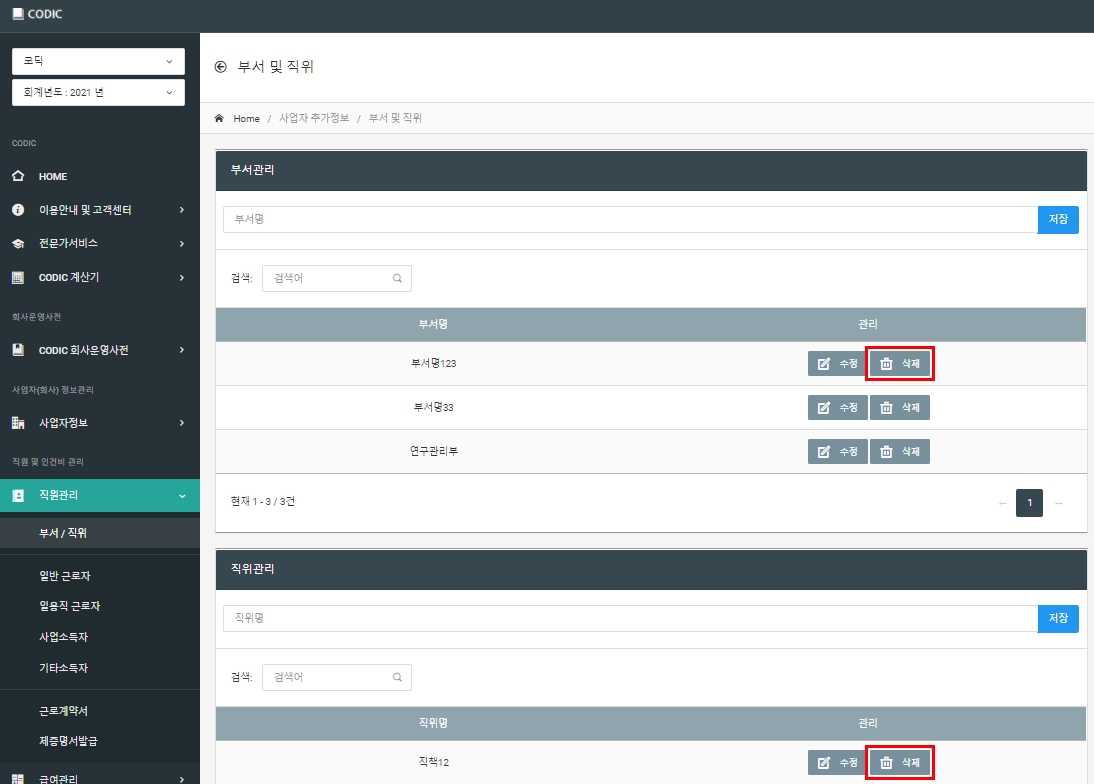
Task: Delete the 연구관리부 department row
Action: [x=899, y=451]
